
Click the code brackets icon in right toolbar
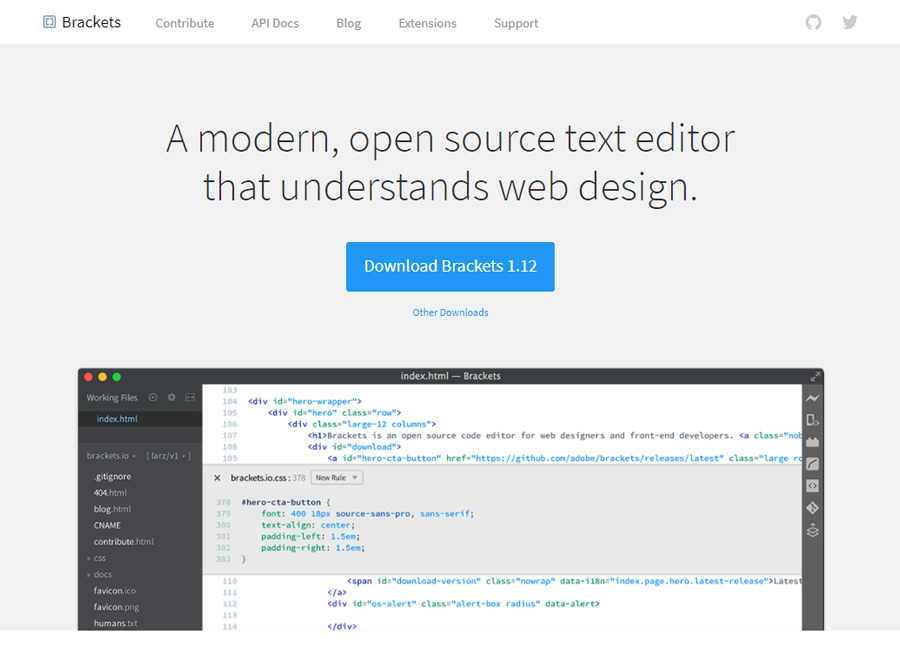813,486
